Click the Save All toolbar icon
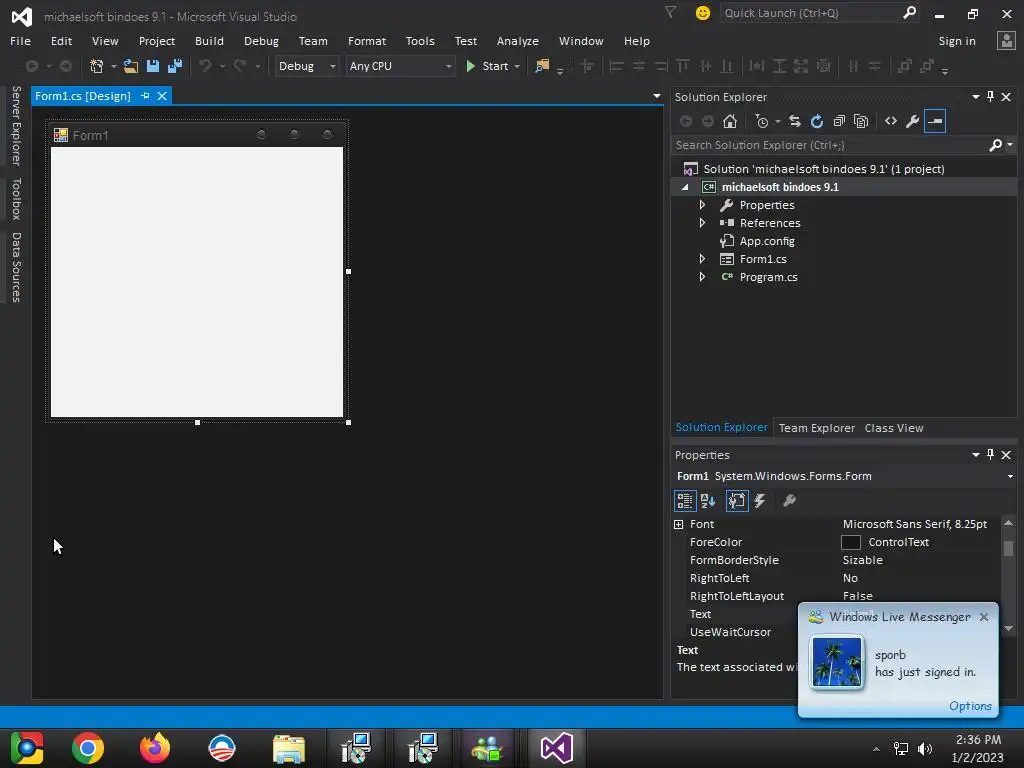 click(x=175, y=66)
